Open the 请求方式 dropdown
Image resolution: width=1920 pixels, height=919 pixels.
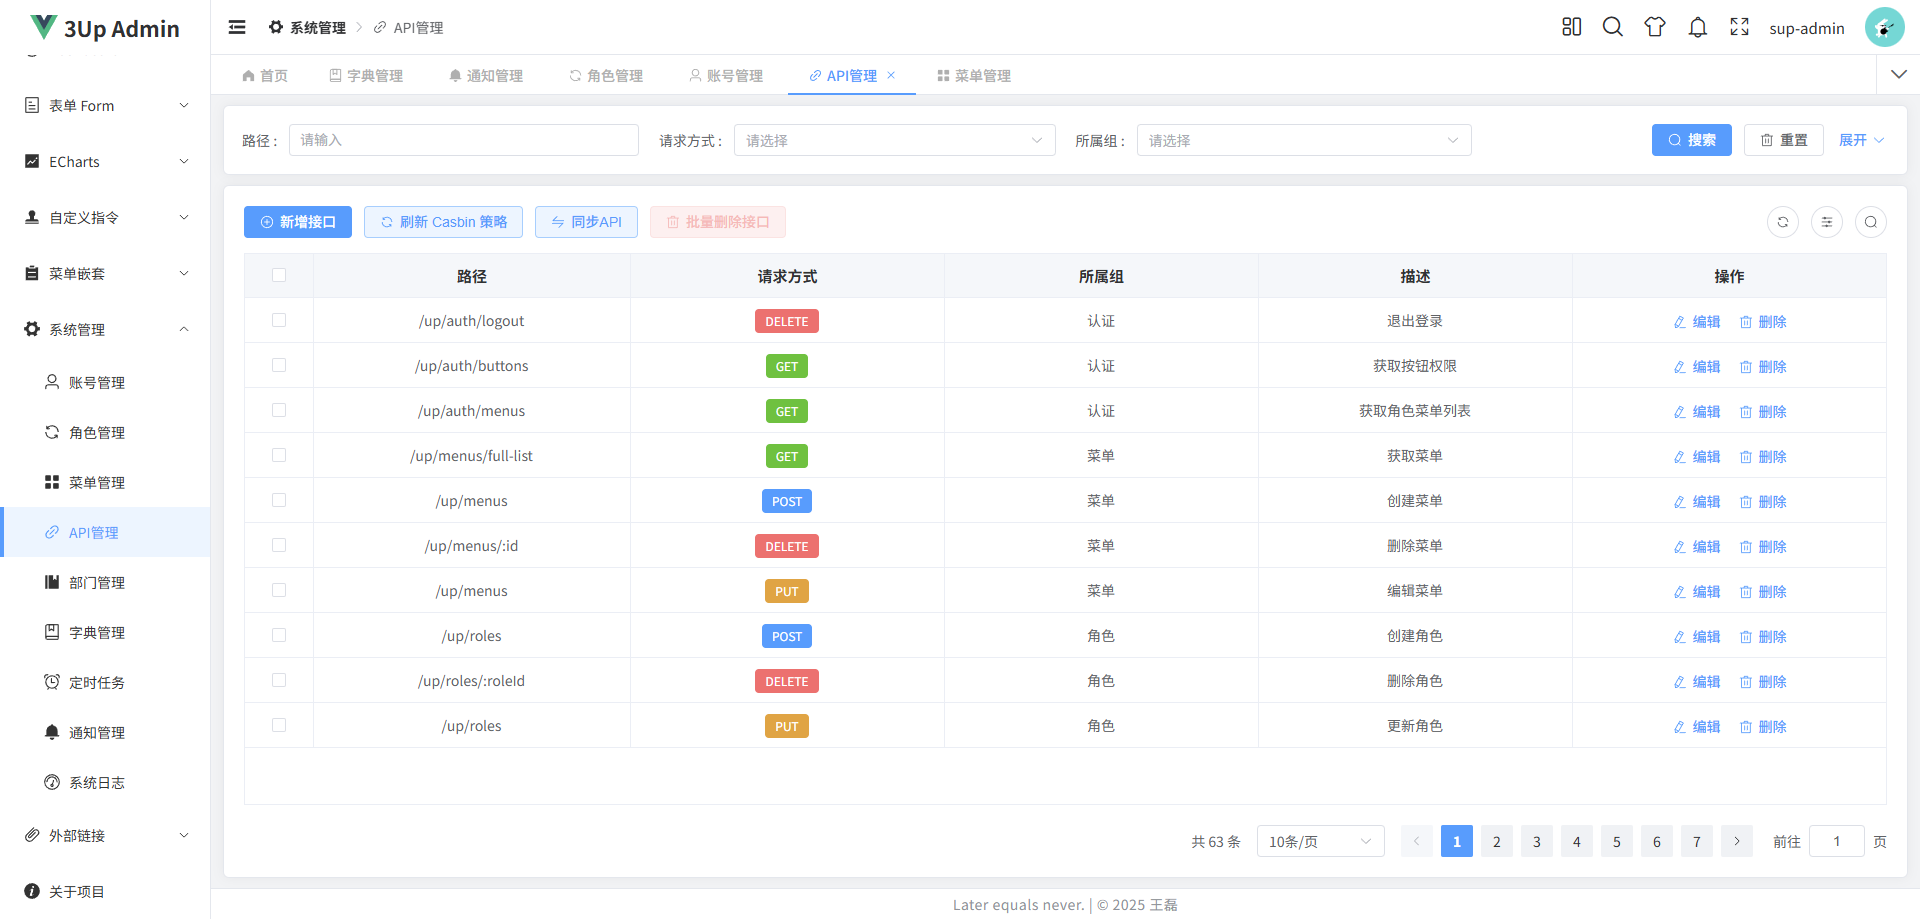[894, 140]
